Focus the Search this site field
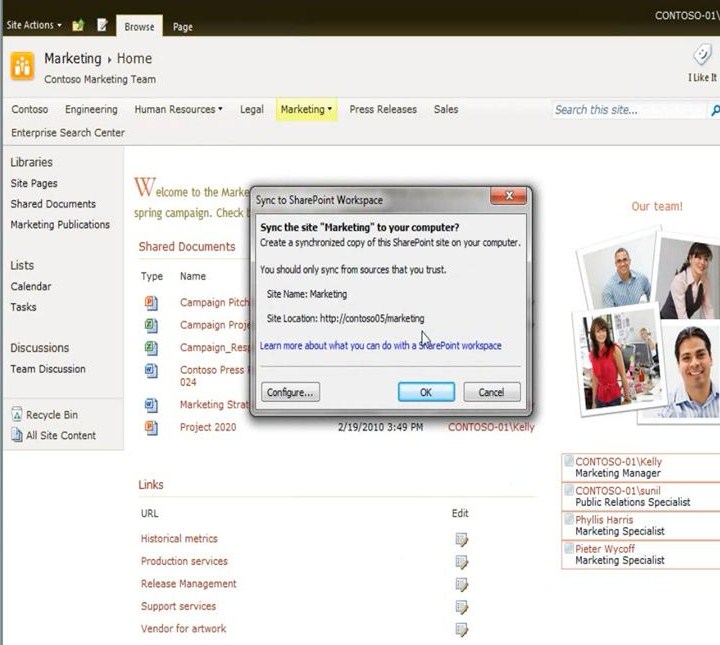The width and height of the screenshot is (720, 645). click(629, 110)
